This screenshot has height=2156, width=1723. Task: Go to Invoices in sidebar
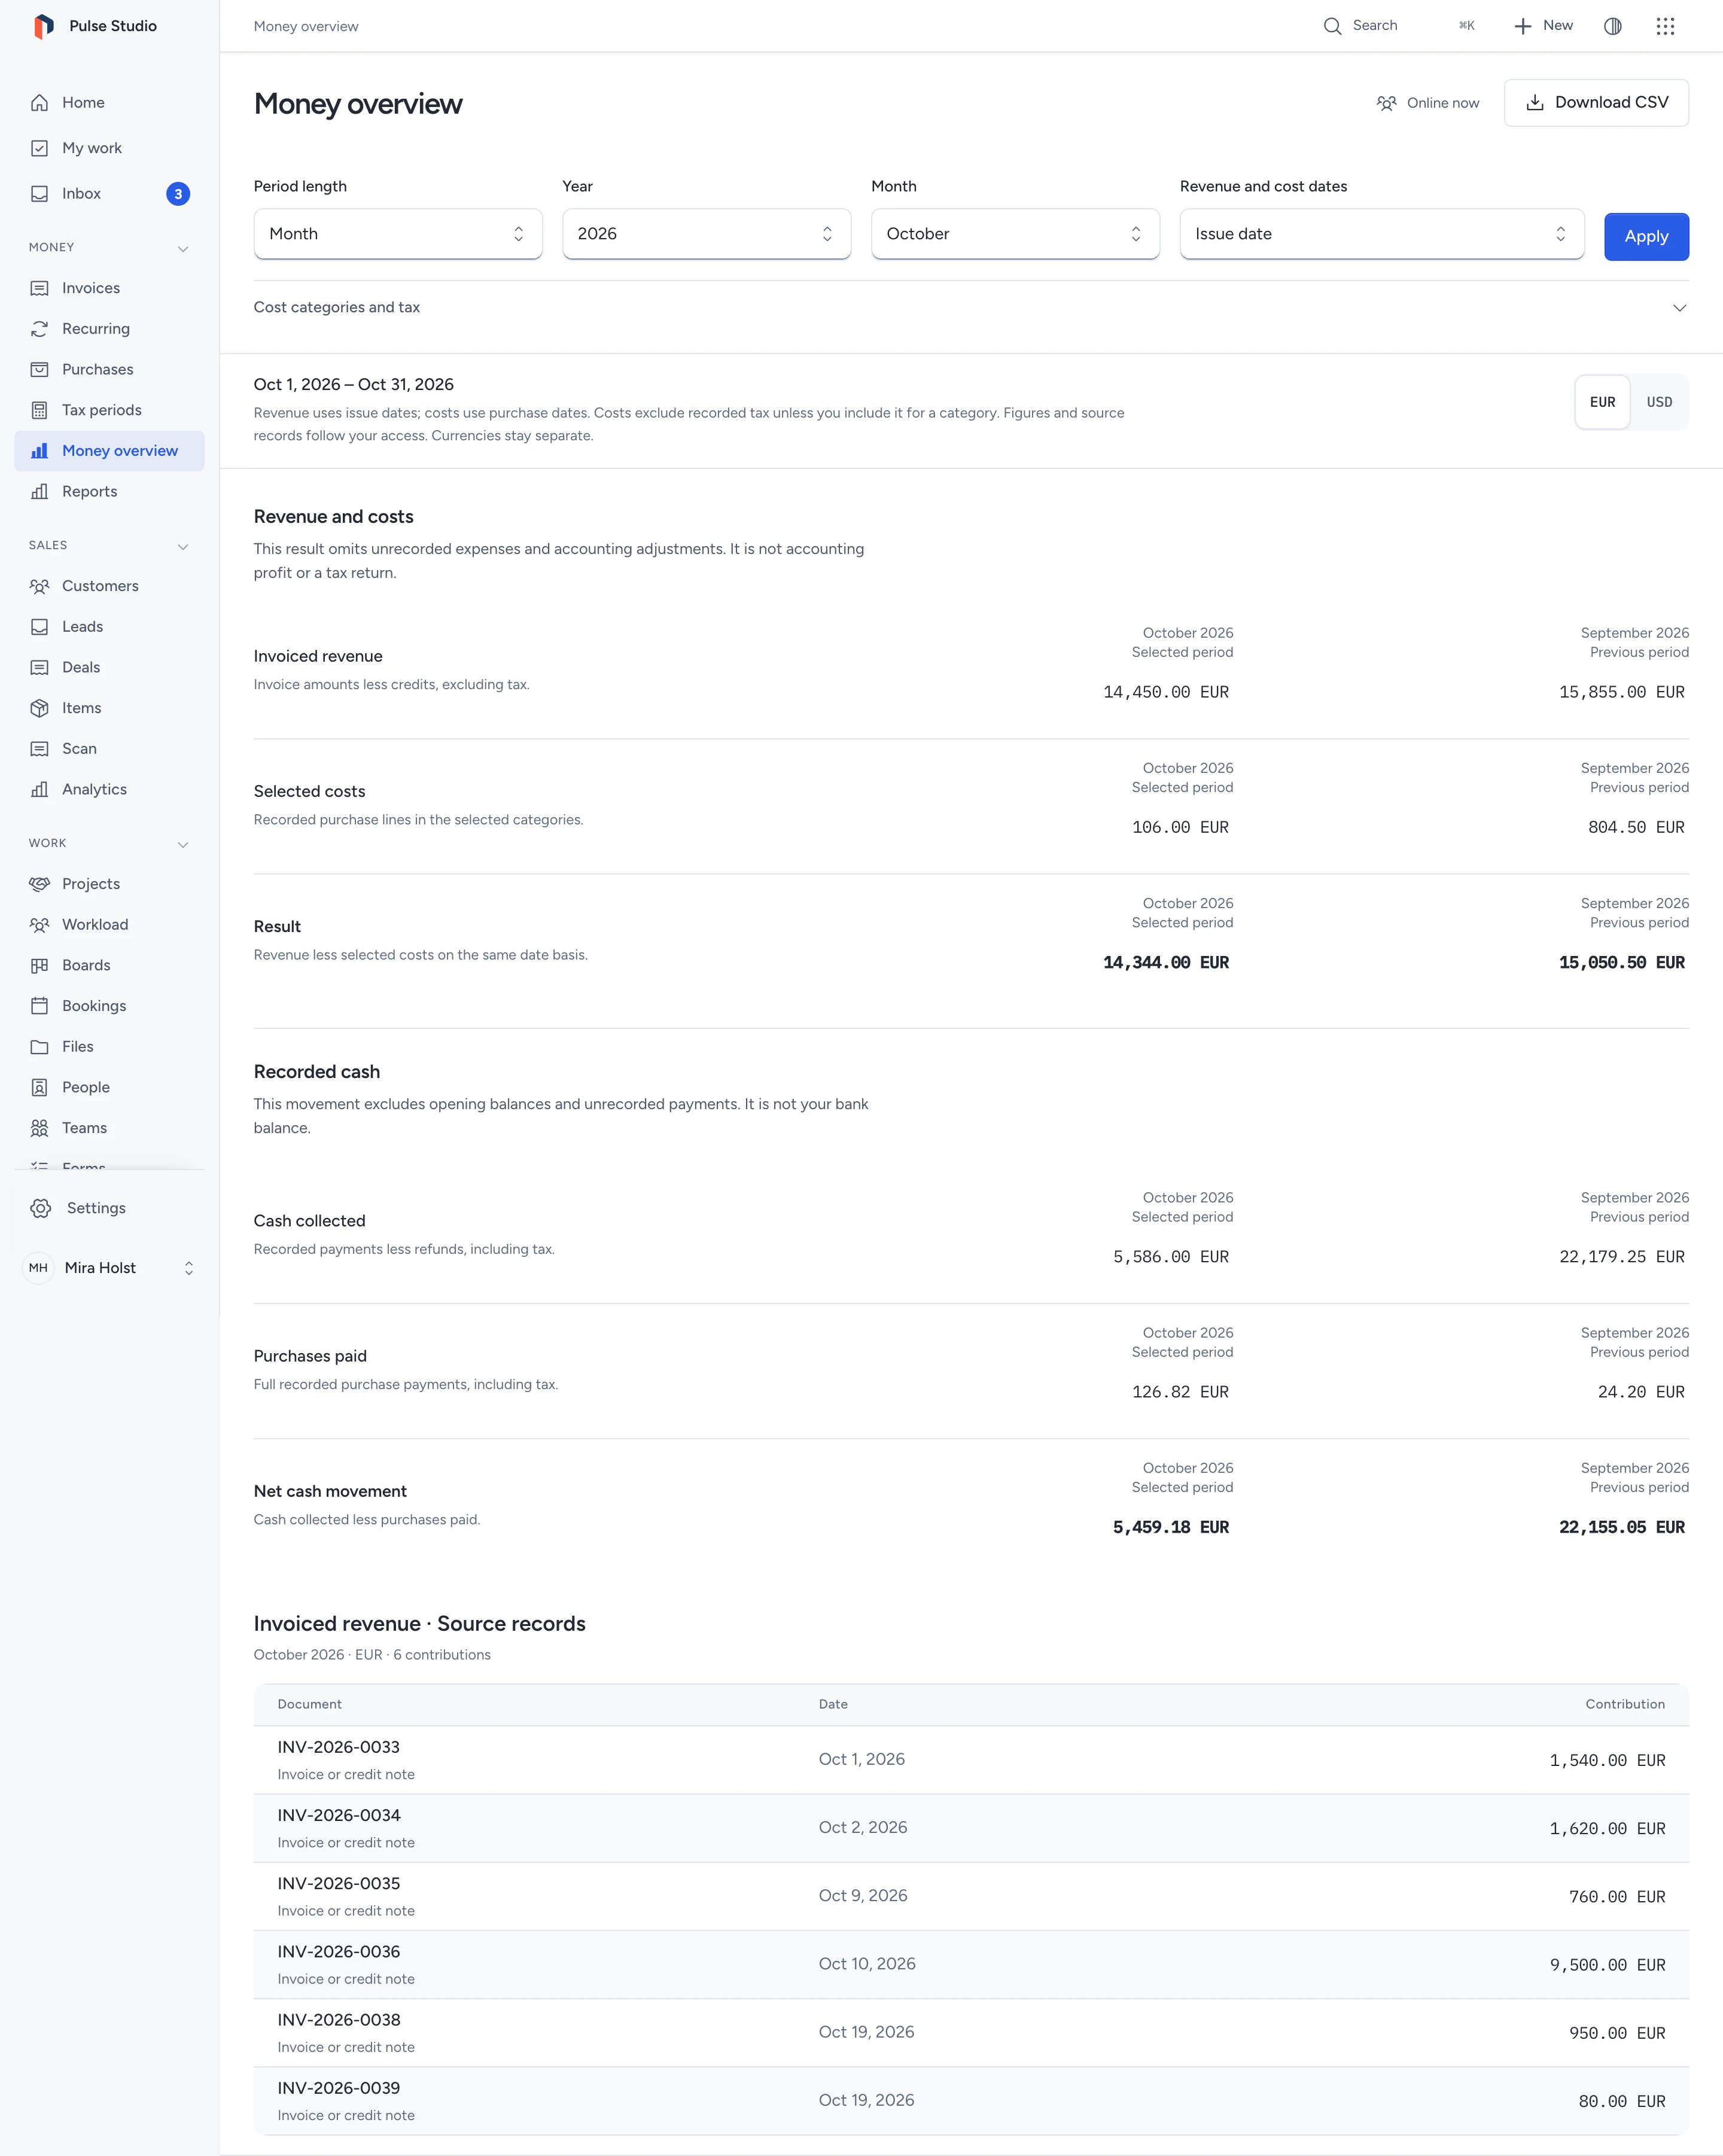point(110,288)
